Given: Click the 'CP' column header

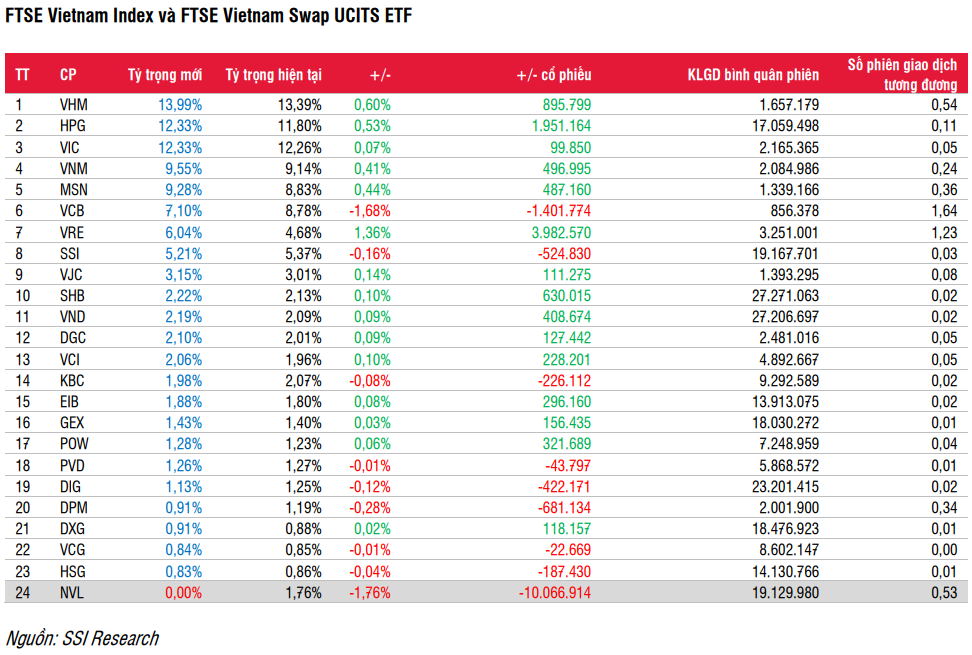Looking at the screenshot, I should pyautogui.click(x=68, y=75).
